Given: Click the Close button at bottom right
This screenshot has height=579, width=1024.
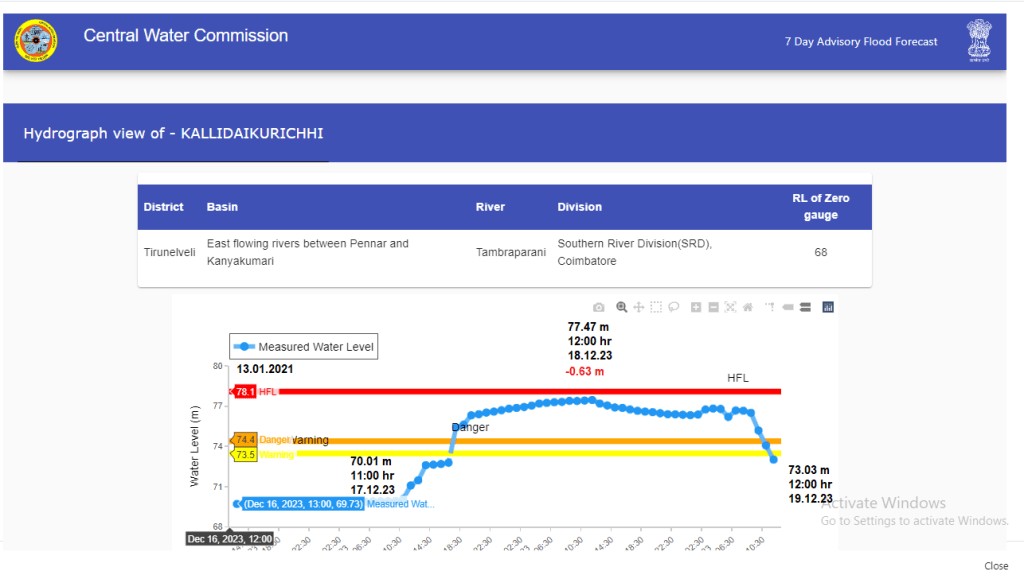Looking at the screenshot, I should [x=996, y=566].
